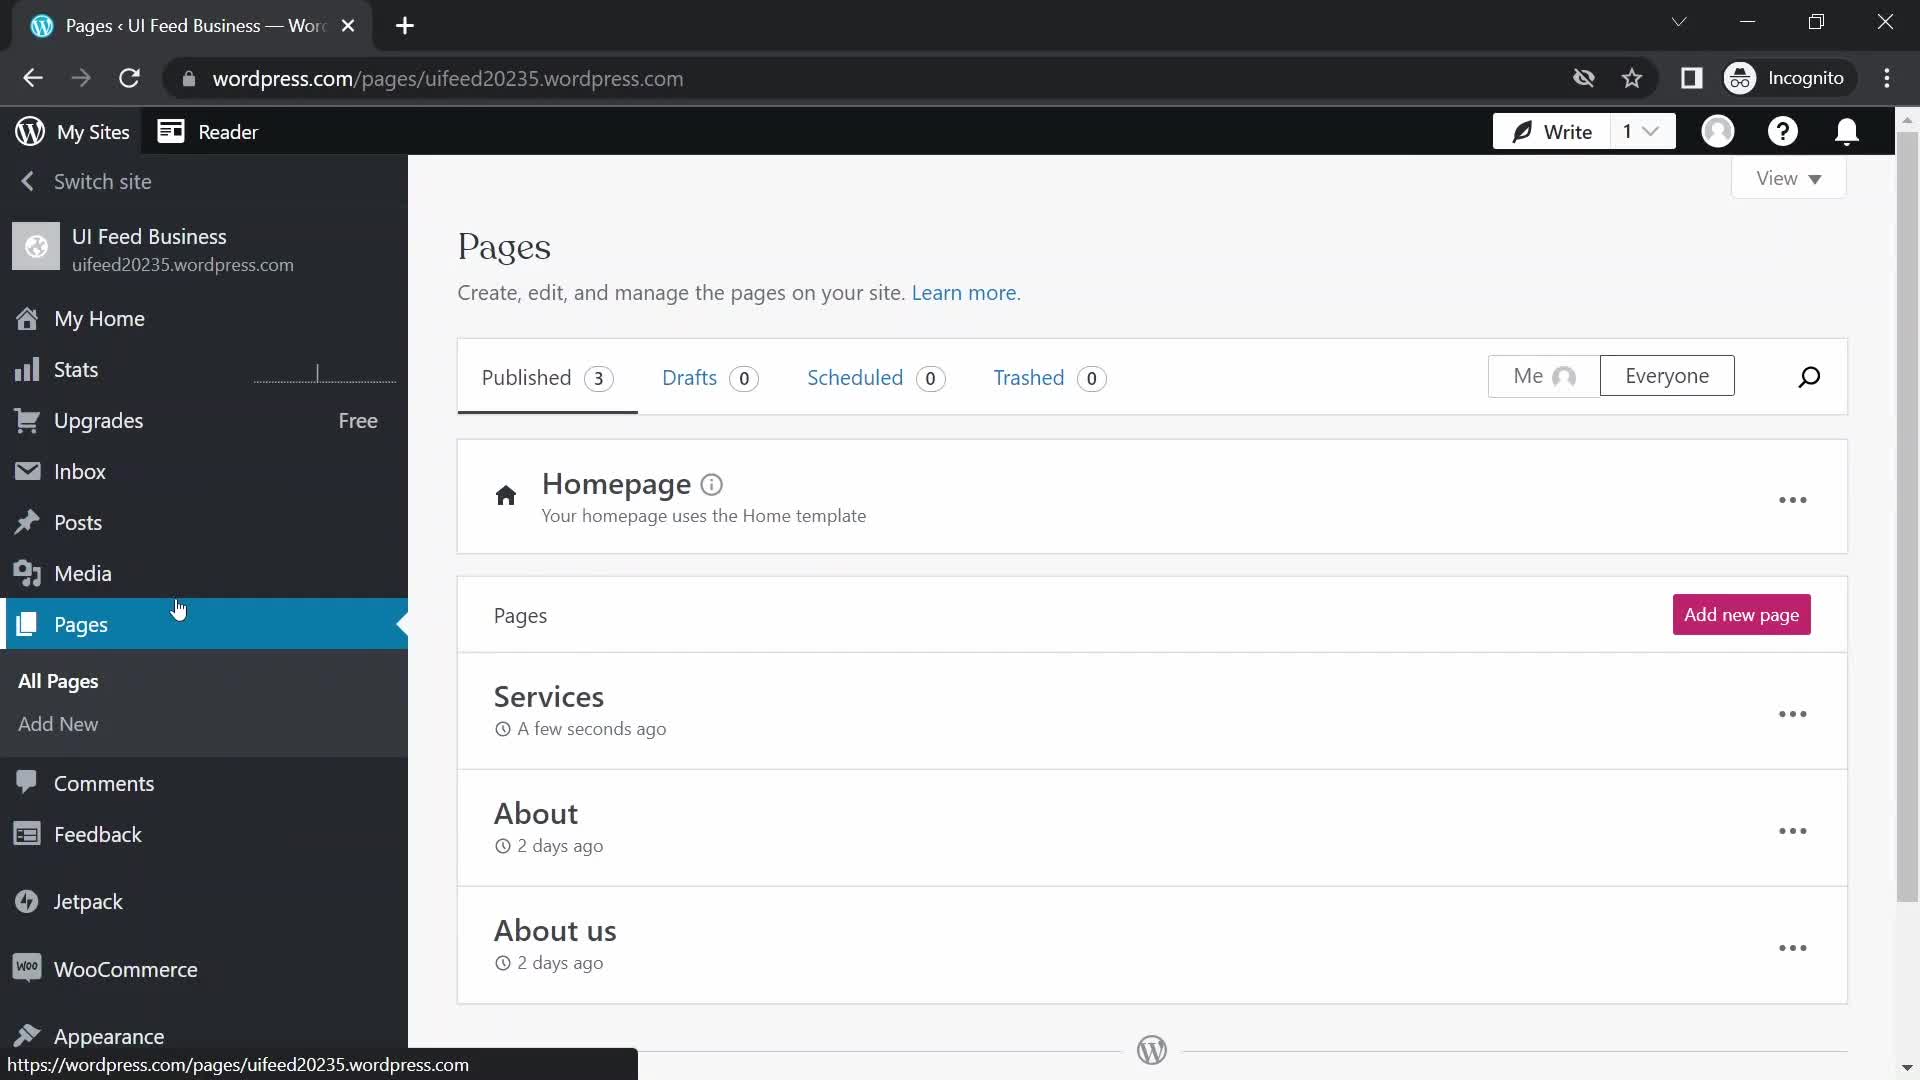The image size is (1920, 1080).
Task: Click Switch site option
Action: point(103,181)
